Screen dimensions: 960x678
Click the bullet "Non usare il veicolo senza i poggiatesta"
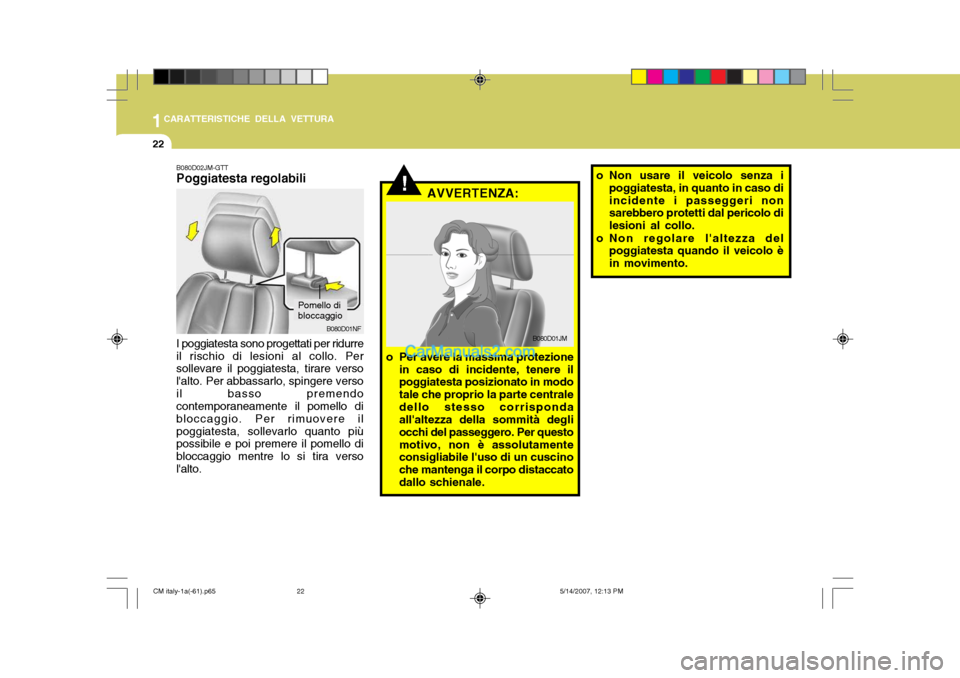pos(691,201)
